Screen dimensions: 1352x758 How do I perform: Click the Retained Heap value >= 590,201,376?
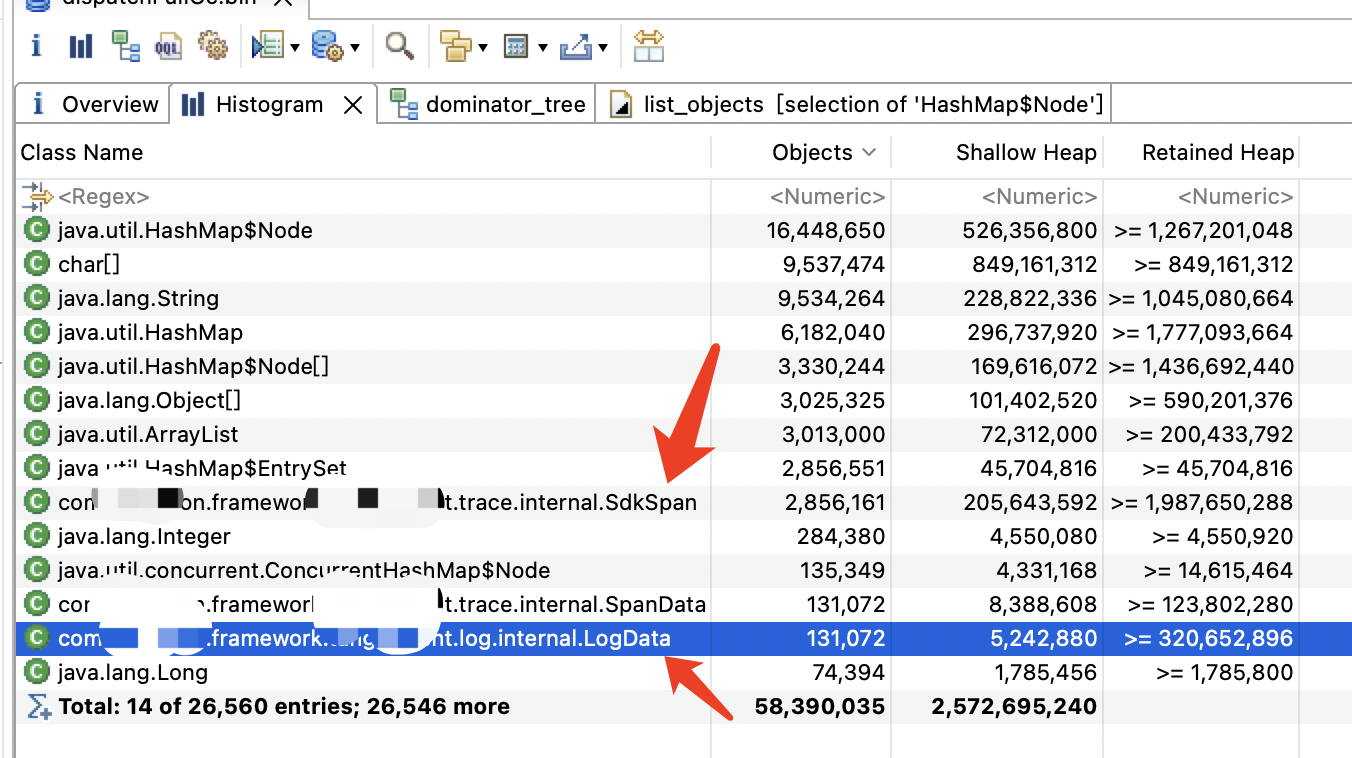click(1211, 400)
